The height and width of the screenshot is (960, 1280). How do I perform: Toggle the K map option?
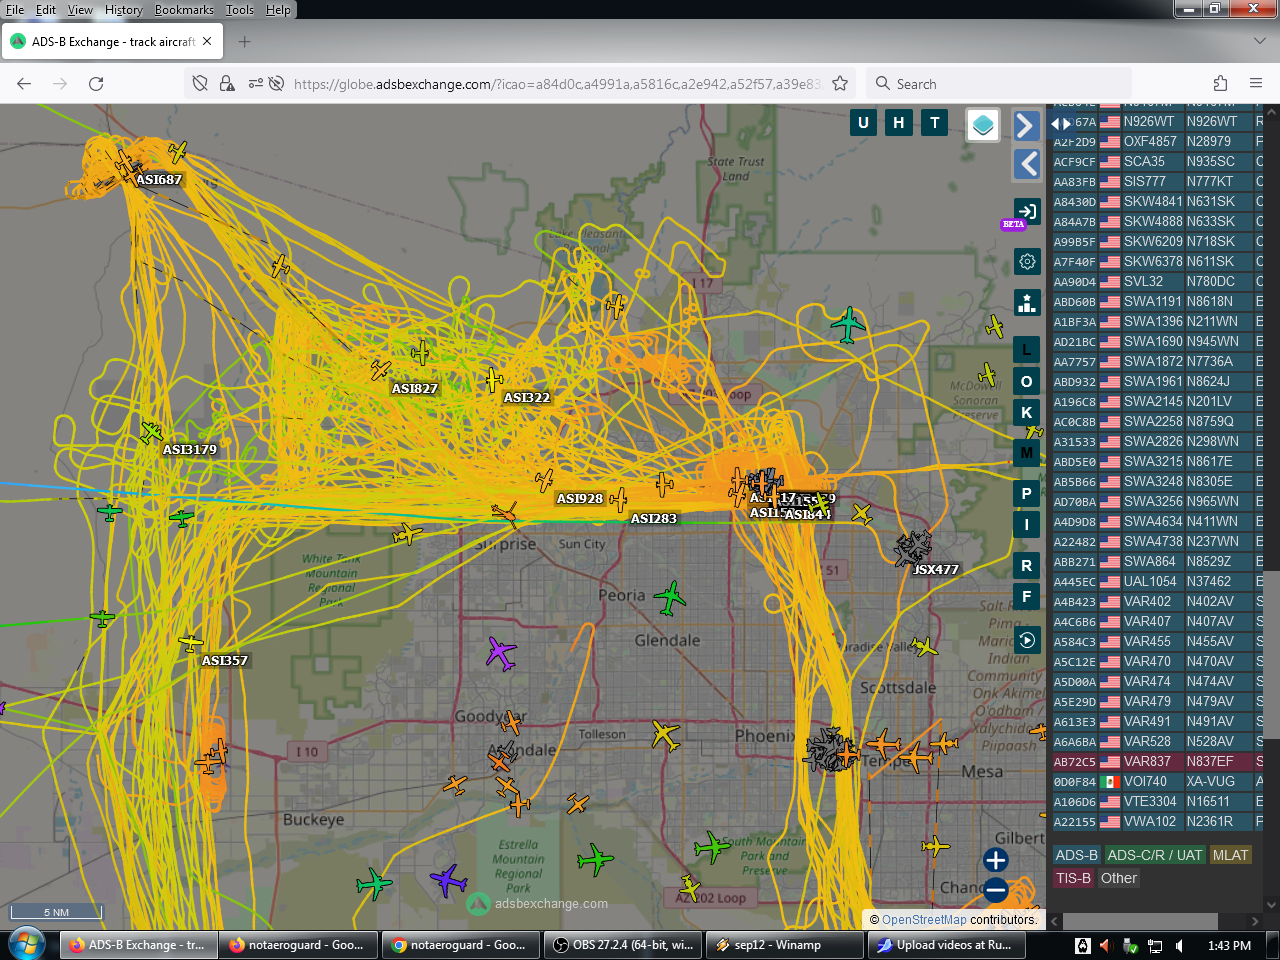pyautogui.click(x=1026, y=412)
